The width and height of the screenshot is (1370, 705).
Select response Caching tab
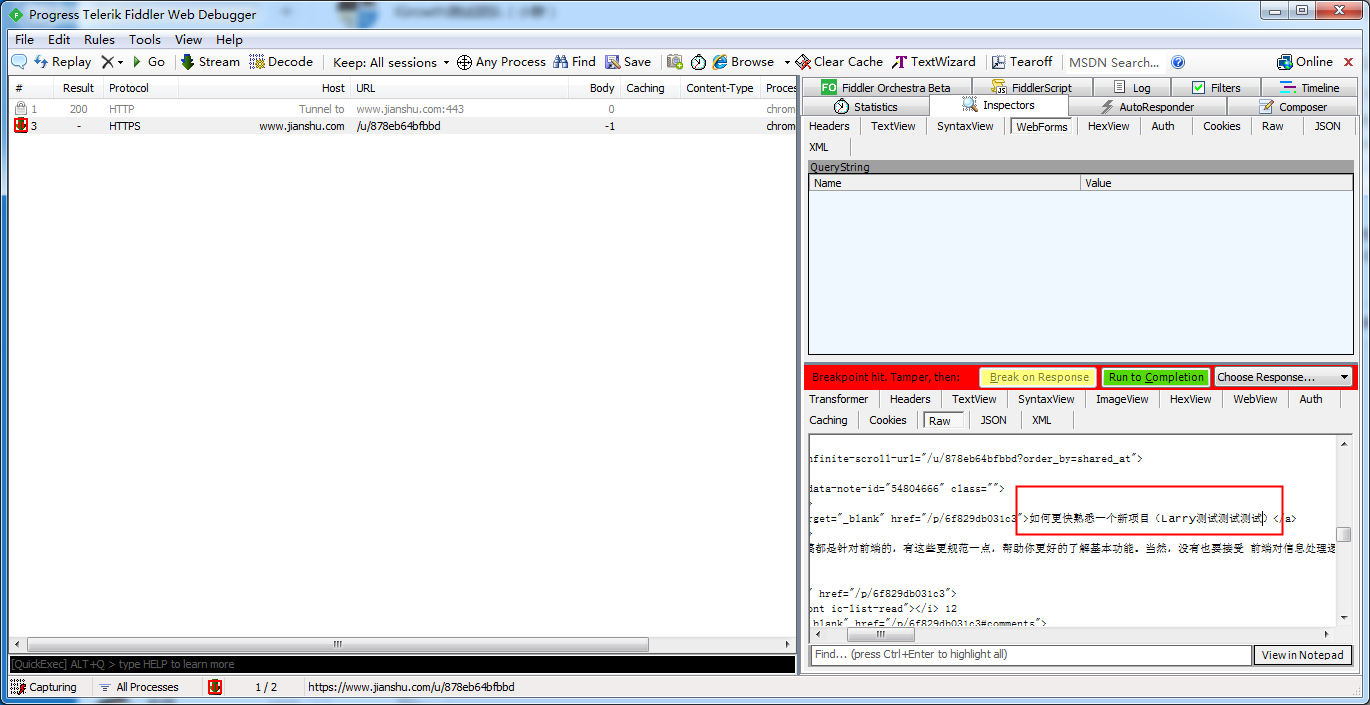(x=828, y=420)
